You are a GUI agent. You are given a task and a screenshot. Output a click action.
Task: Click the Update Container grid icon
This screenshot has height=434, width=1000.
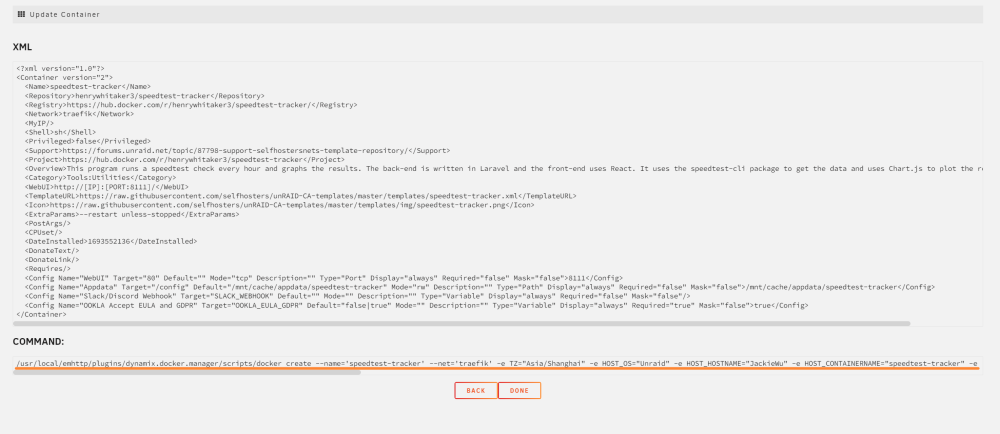pyautogui.click(x=21, y=14)
